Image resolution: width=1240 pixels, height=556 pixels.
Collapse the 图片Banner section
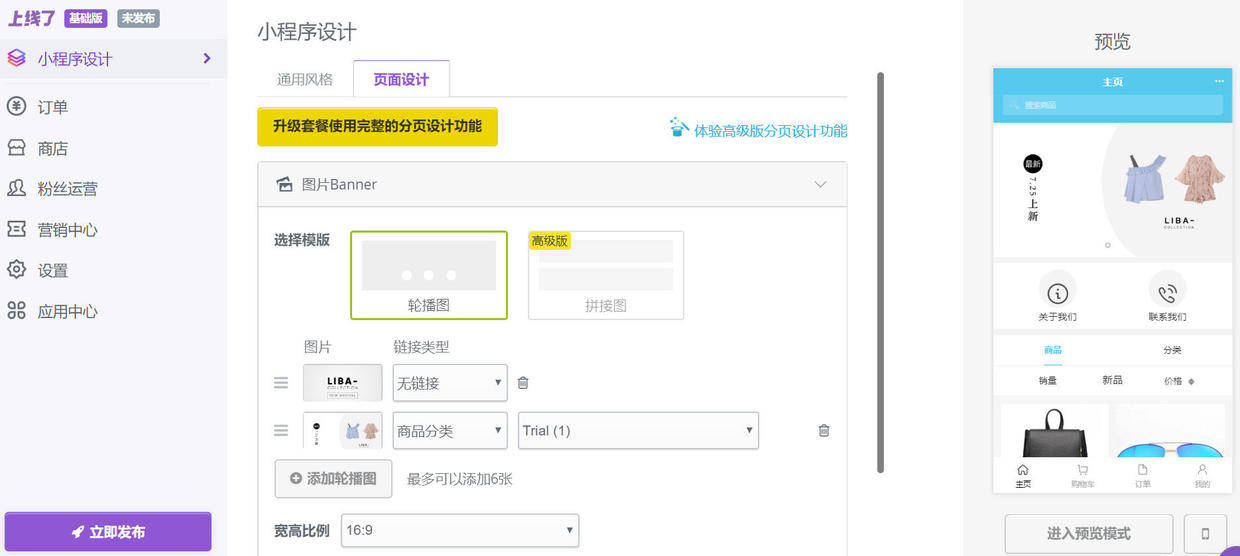[820, 185]
